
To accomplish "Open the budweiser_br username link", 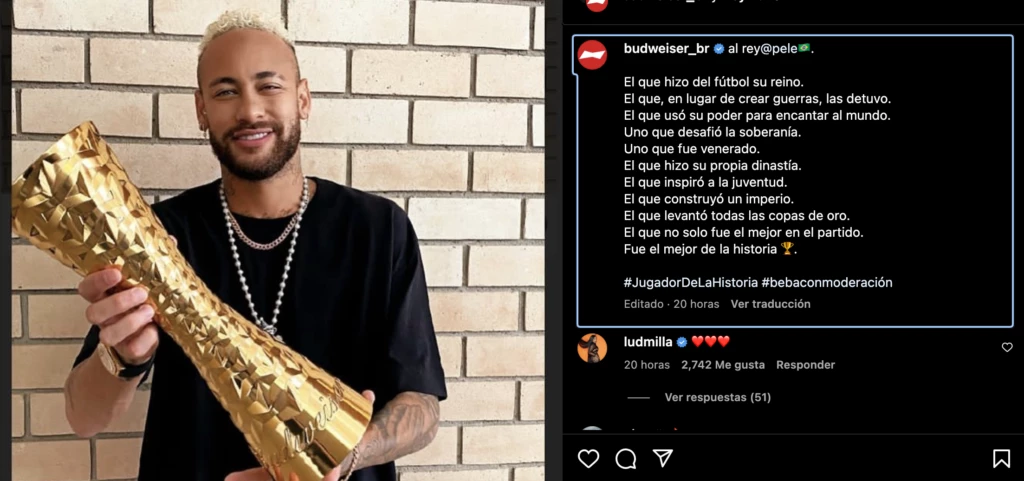I will coord(666,49).
